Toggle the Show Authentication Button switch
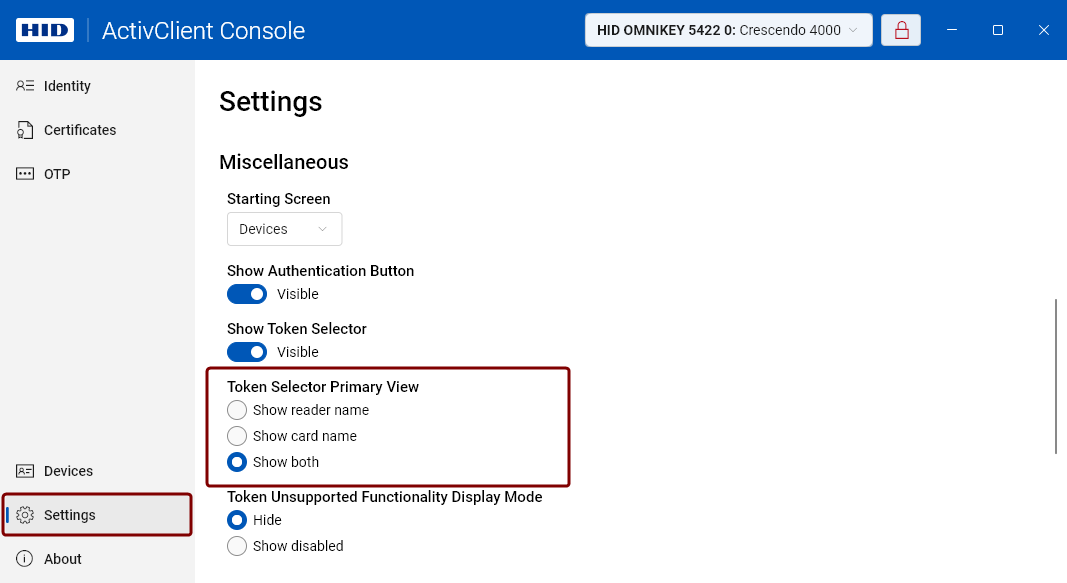 [x=247, y=294]
